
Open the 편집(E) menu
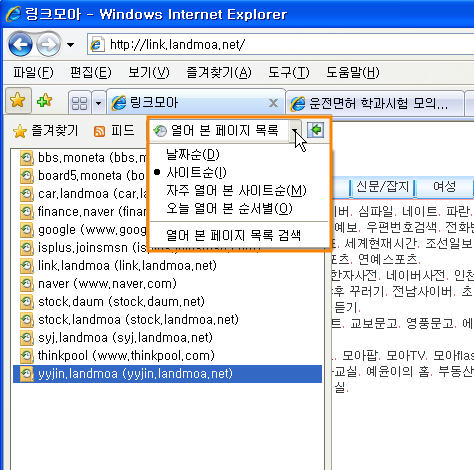click(x=91, y=72)
